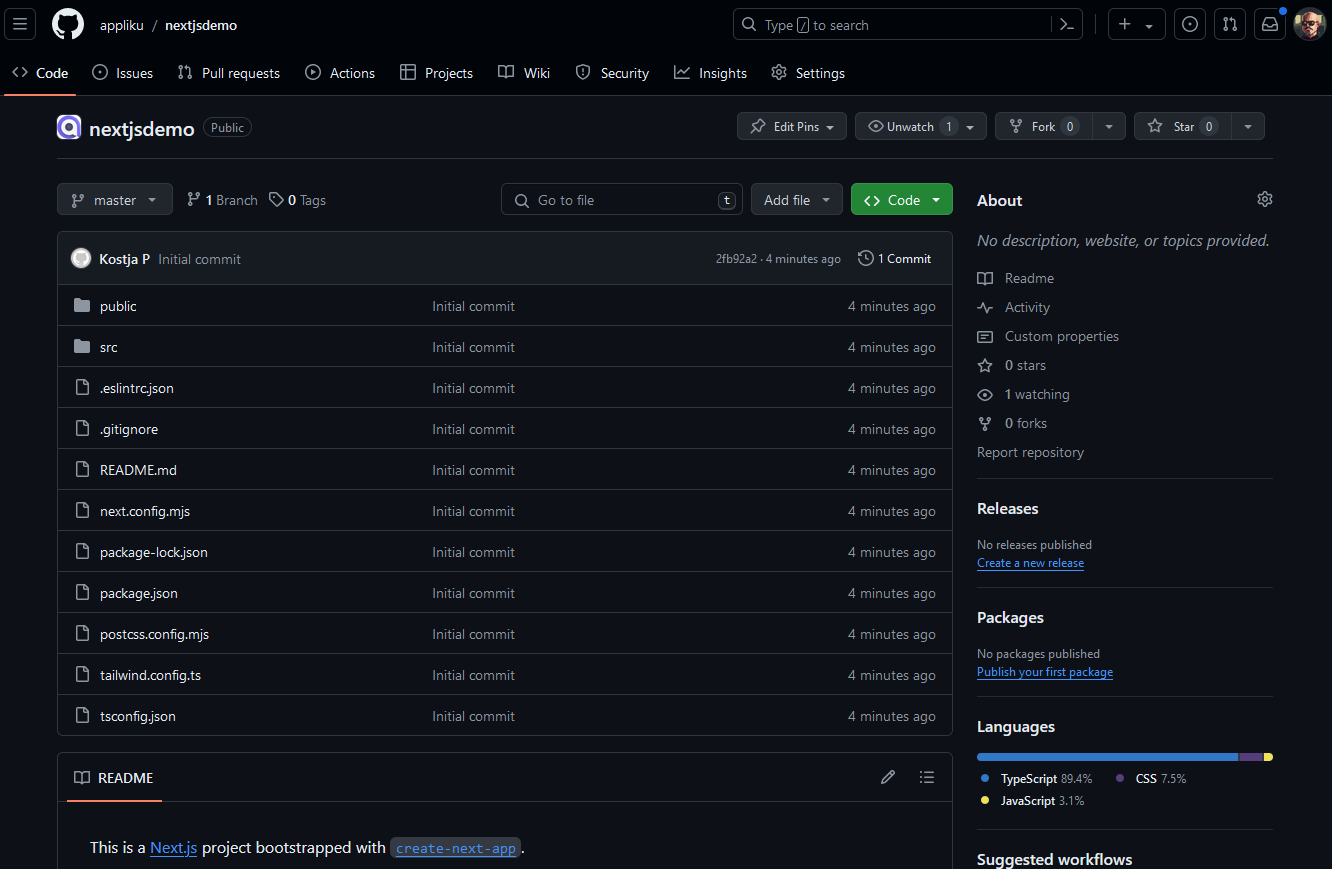Click the TypeScript language bar segment
Screen dimensions: 1332x869
(x=1107, y=757)
